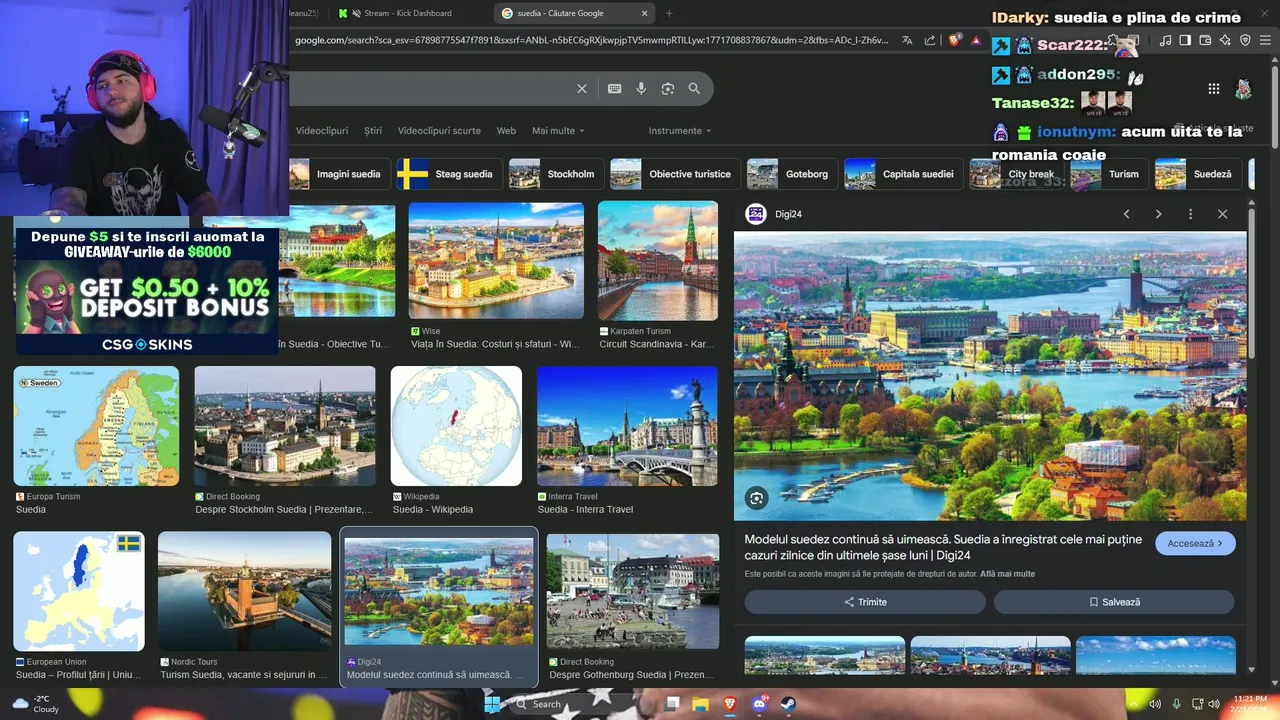Select the Stockholm filter chip

555,174
